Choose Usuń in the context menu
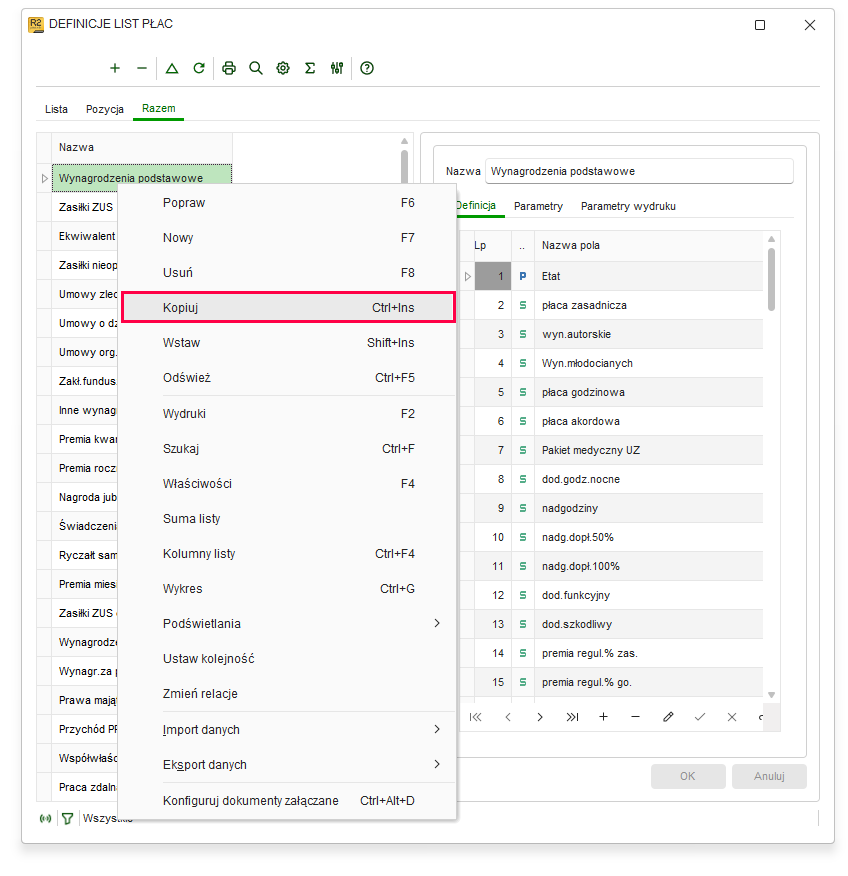The height and width of the screenshot is (876, 848). click(x=288, y=273)
